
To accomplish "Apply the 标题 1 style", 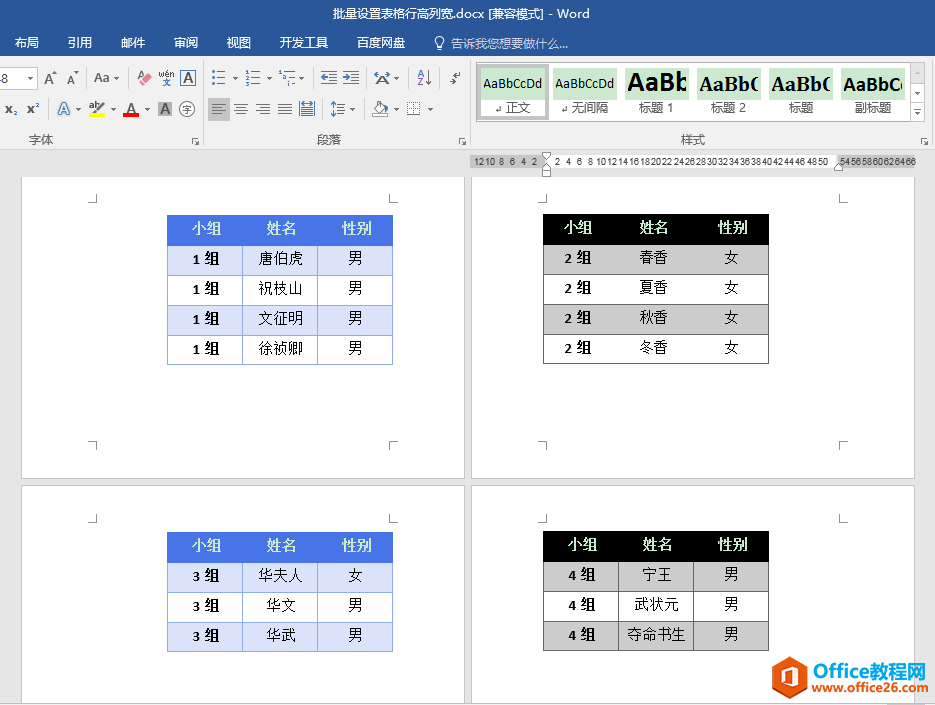I will 657,92.
